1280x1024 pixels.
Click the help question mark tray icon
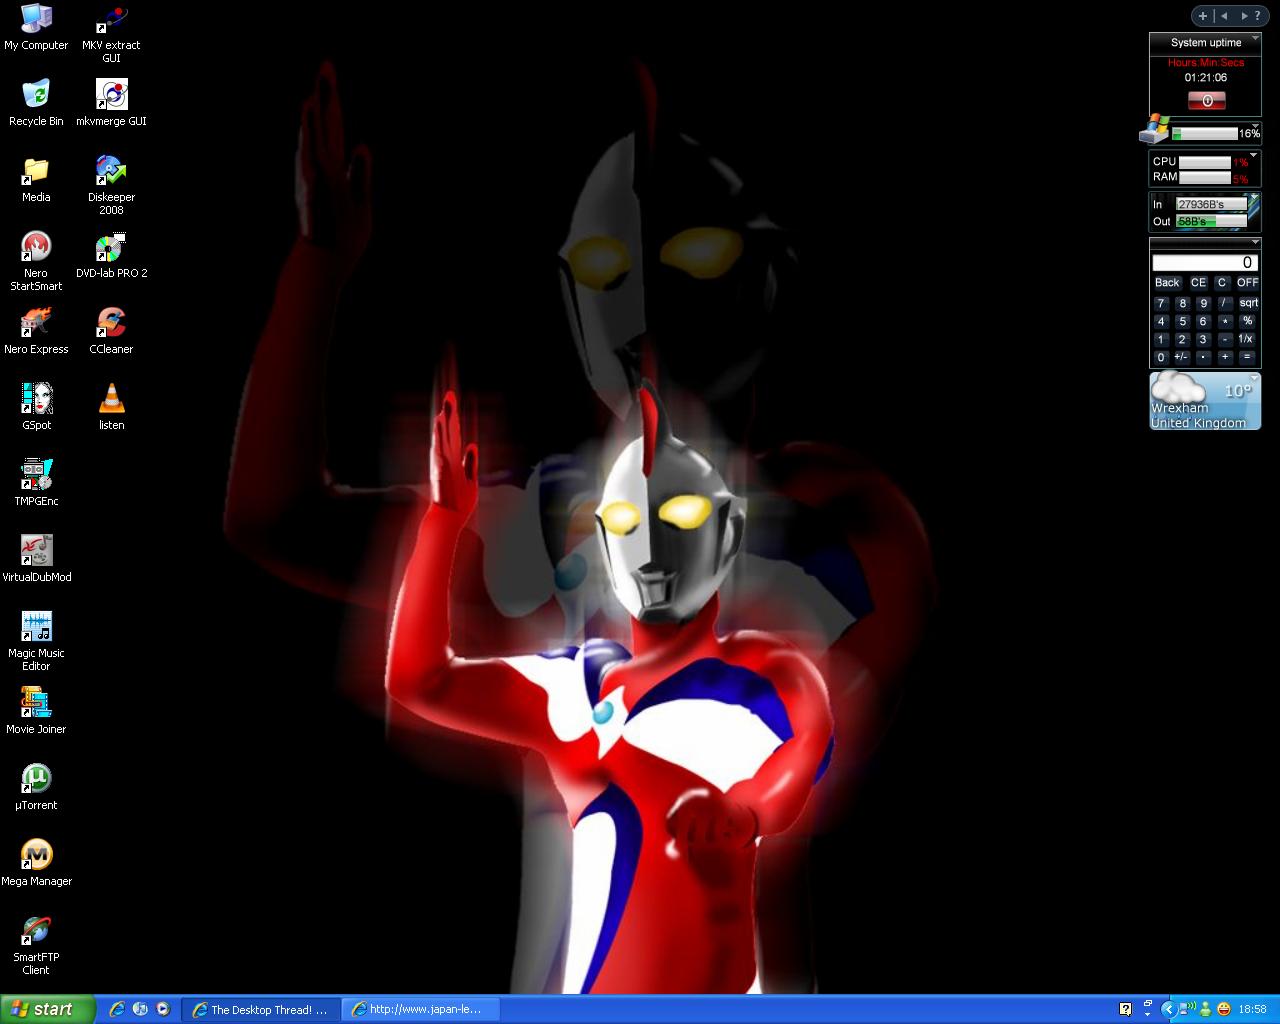[1125, 1009]
